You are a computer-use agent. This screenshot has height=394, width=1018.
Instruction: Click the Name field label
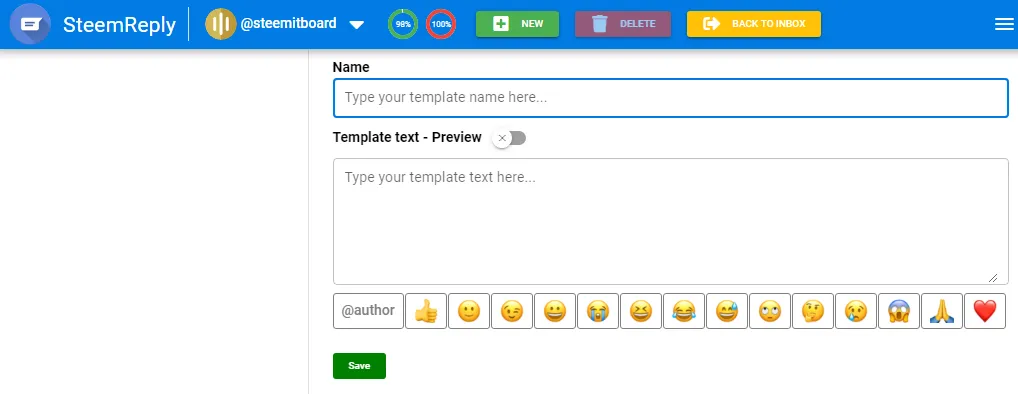[351, 67]
